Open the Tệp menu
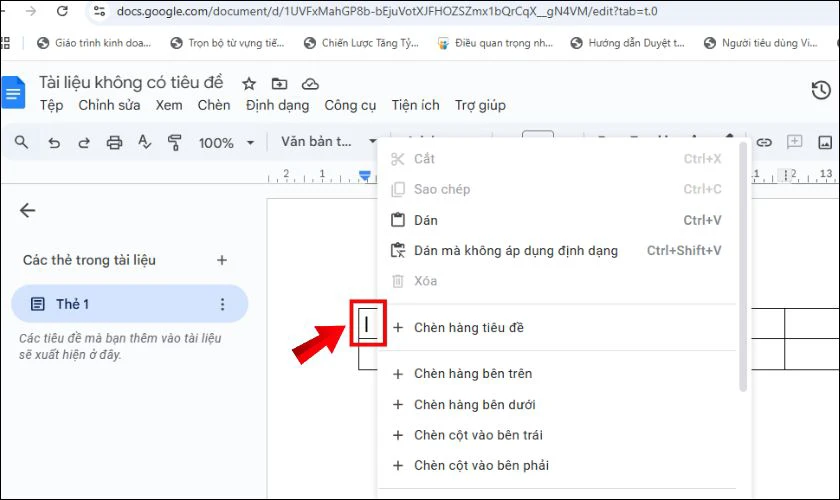Screen dimensions: 840x500 (x=51, y=105)
